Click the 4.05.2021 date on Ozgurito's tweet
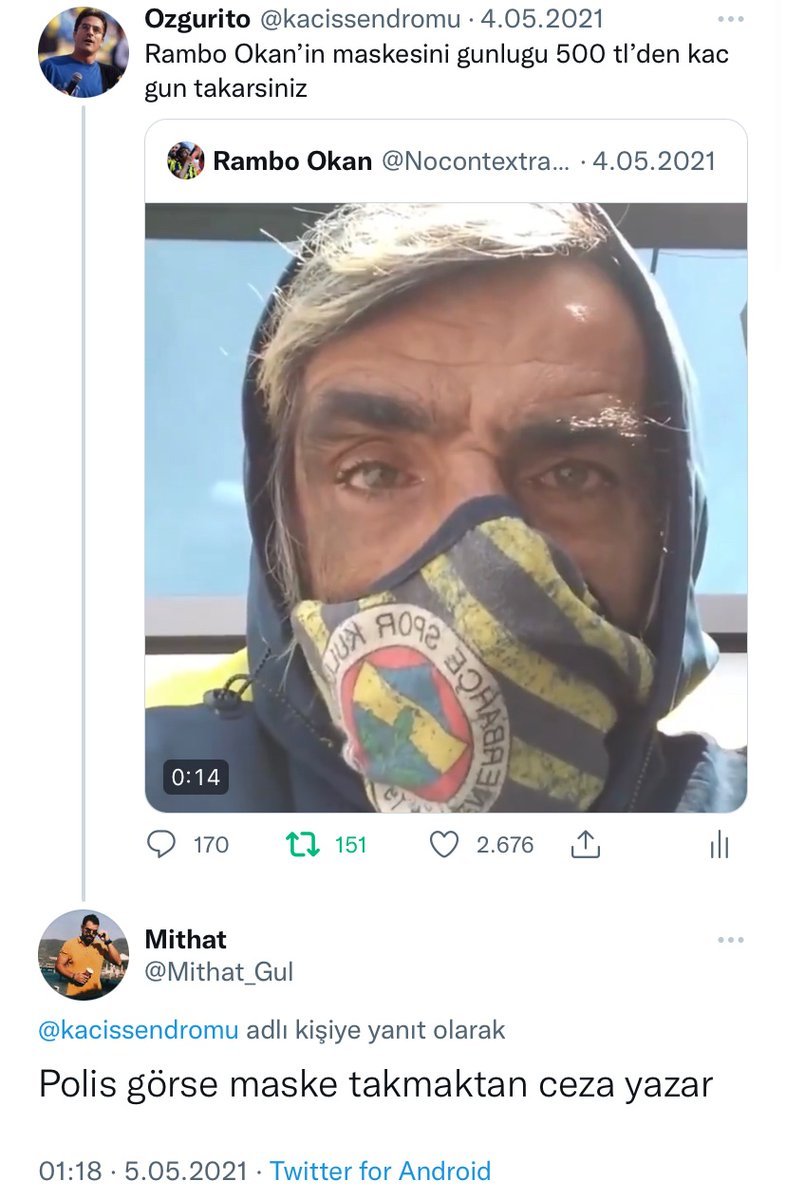 [x=546, y=18]
